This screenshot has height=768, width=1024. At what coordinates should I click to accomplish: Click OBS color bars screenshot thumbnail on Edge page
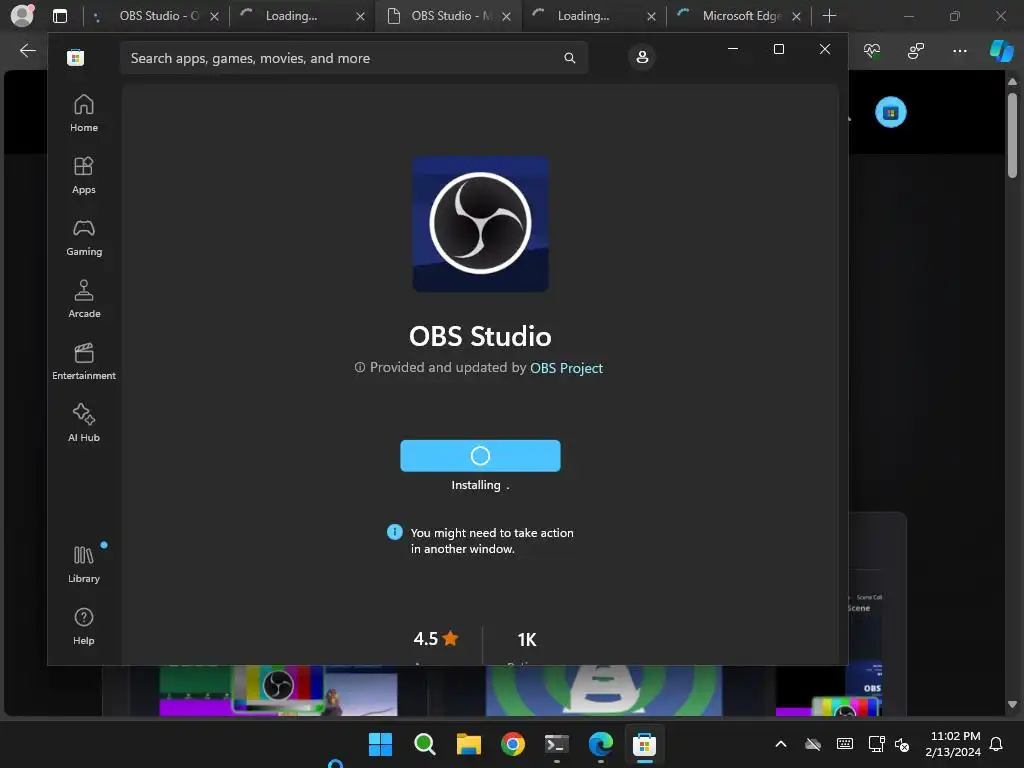278,690
